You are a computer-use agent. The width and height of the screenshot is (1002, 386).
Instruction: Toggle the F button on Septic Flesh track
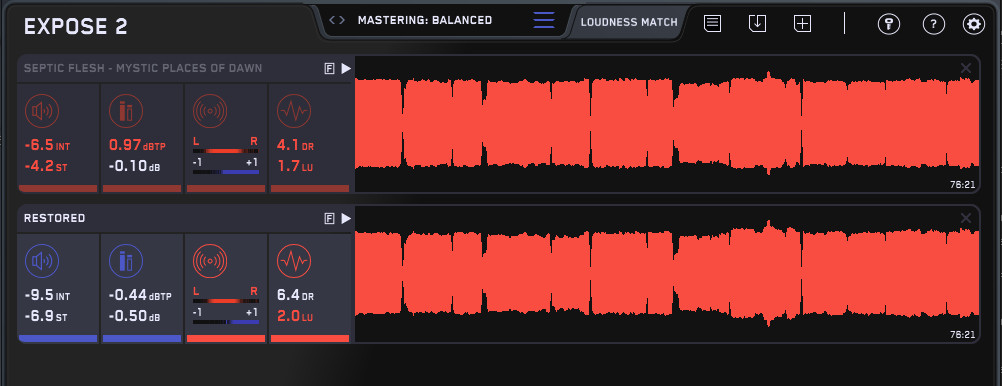coord(330,69)
